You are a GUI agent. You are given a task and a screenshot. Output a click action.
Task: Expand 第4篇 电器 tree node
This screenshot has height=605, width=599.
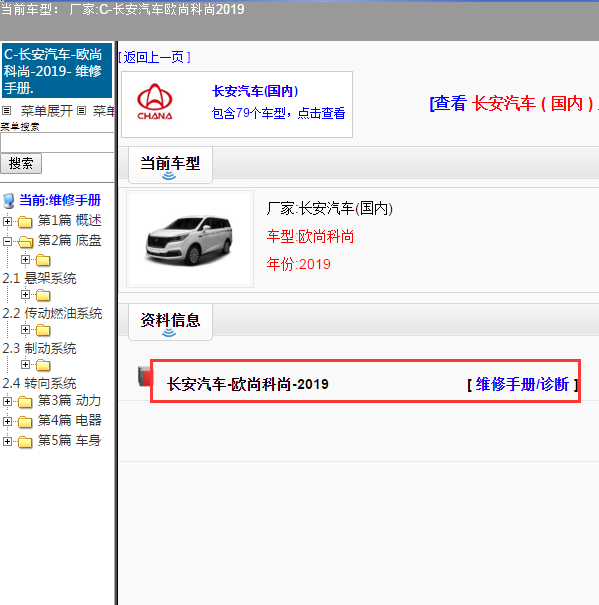tap(7, 421)
